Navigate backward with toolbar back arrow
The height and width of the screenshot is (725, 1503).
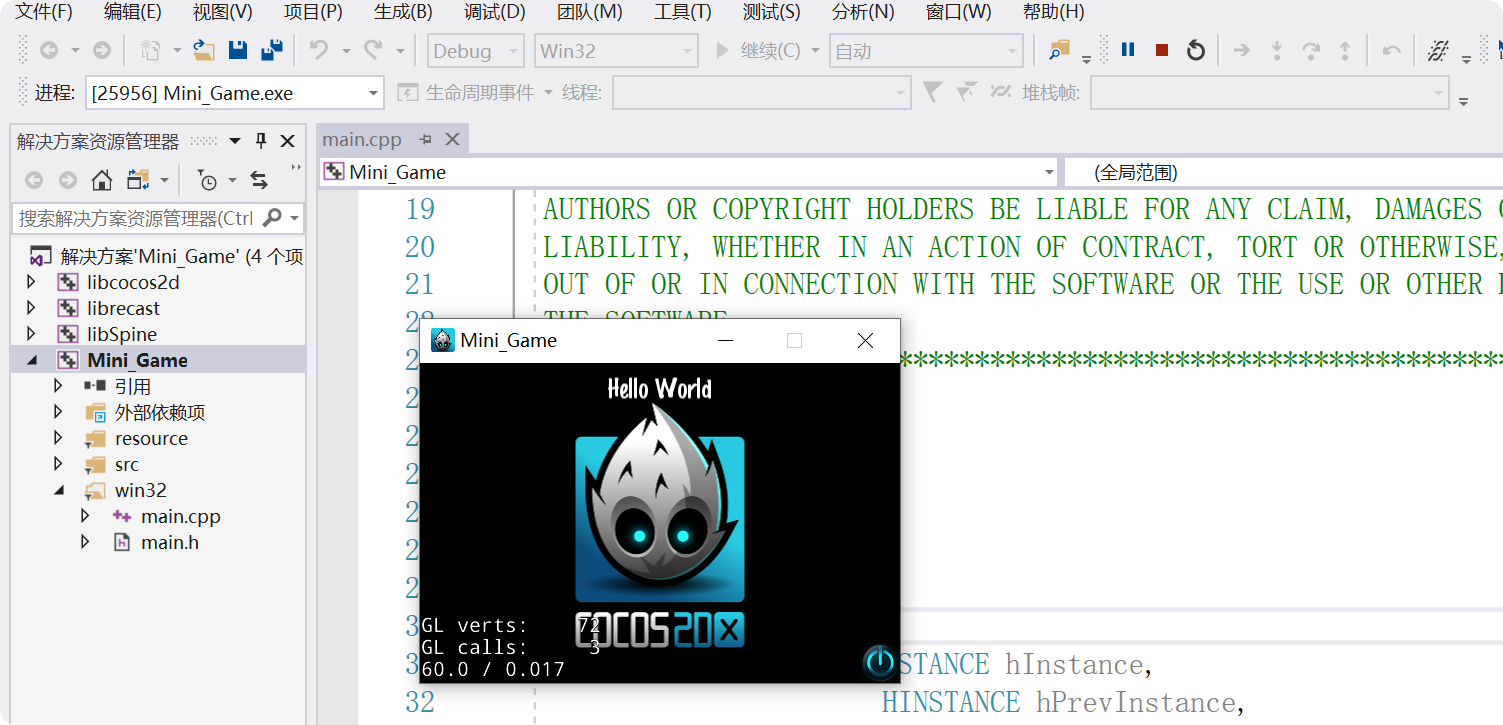(x=48, y=50)
